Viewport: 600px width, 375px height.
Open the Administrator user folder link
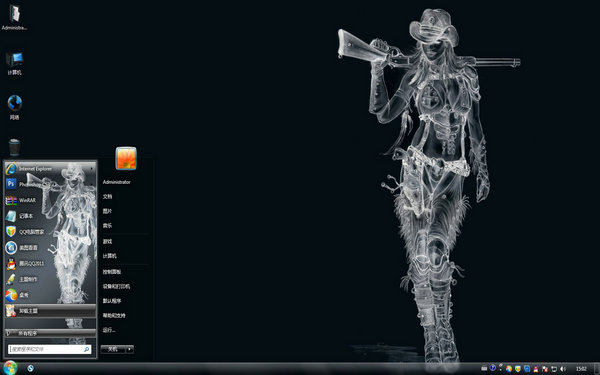(116, 182)
